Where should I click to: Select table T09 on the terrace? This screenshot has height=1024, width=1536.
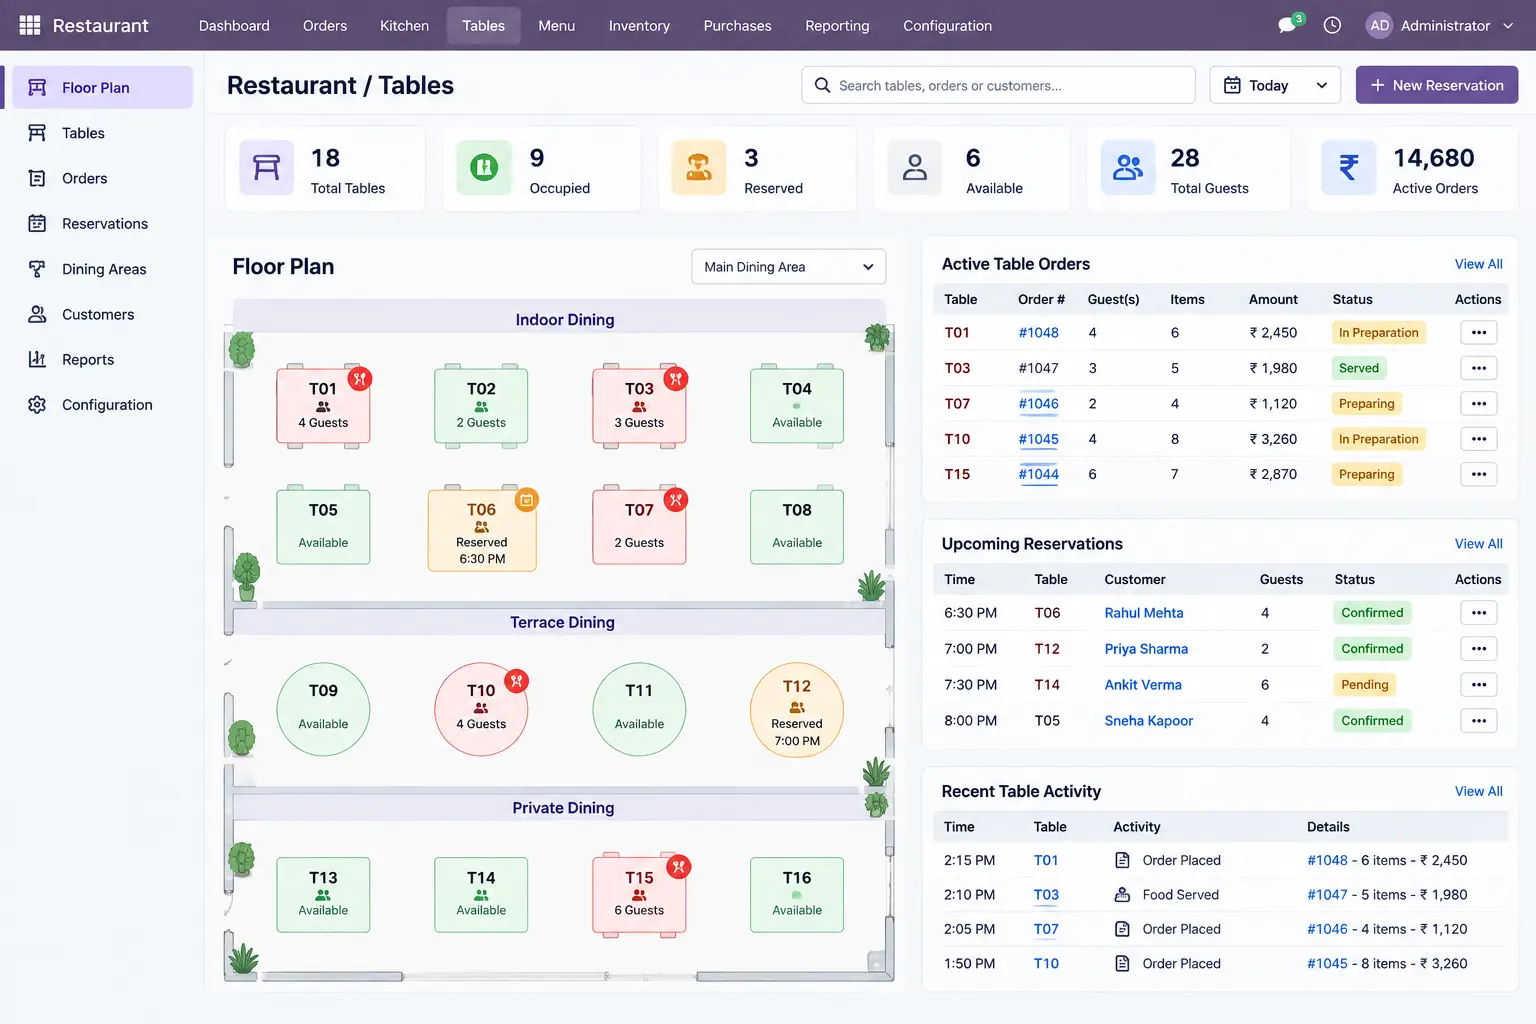point(323,709)
